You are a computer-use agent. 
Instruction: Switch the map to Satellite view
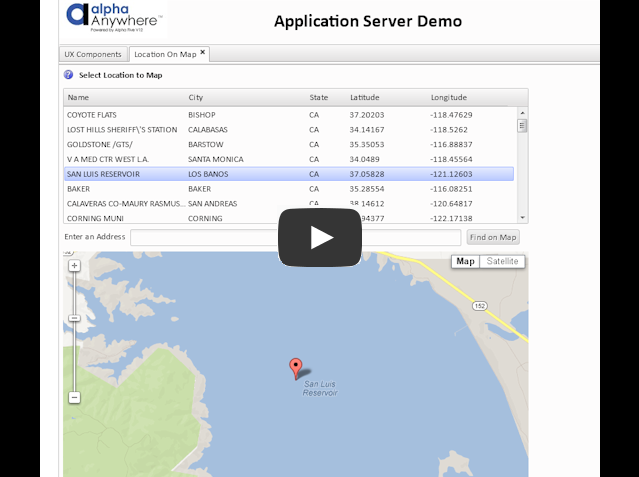(502, 261)
